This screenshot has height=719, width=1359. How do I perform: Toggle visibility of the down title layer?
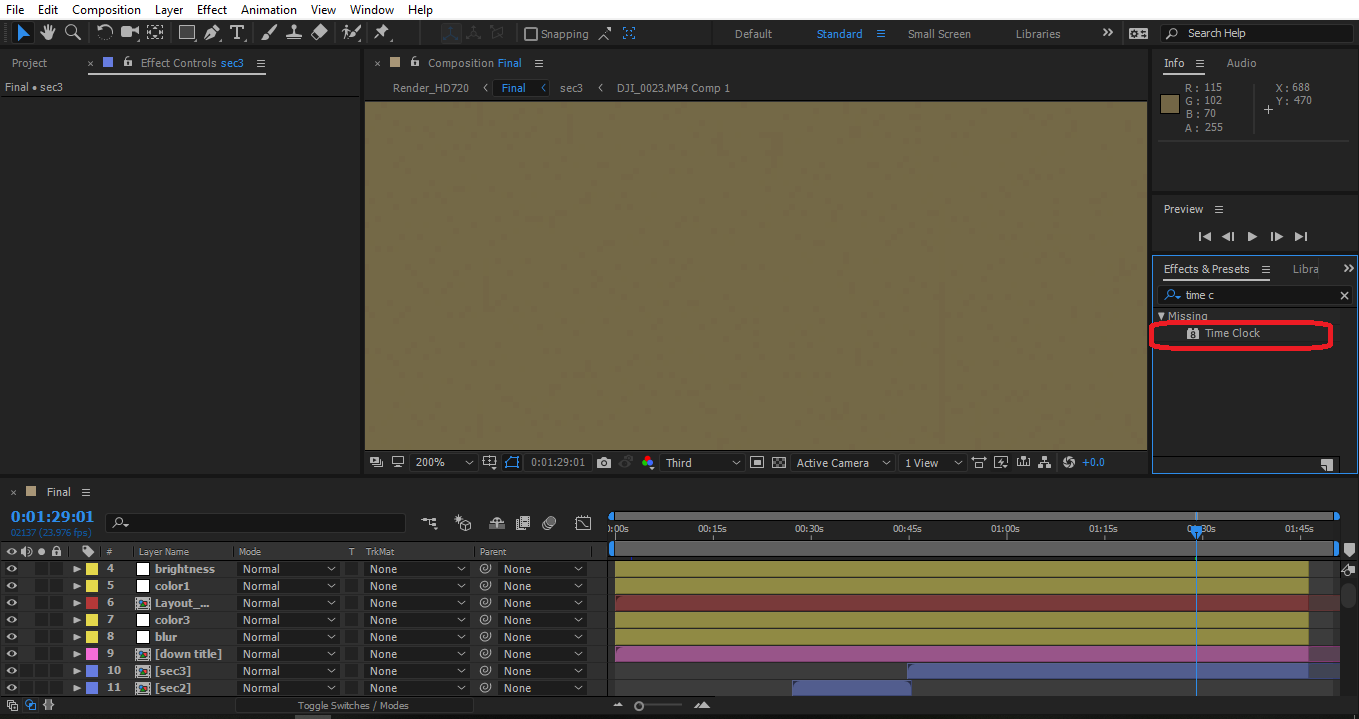[x=12, y=654]
